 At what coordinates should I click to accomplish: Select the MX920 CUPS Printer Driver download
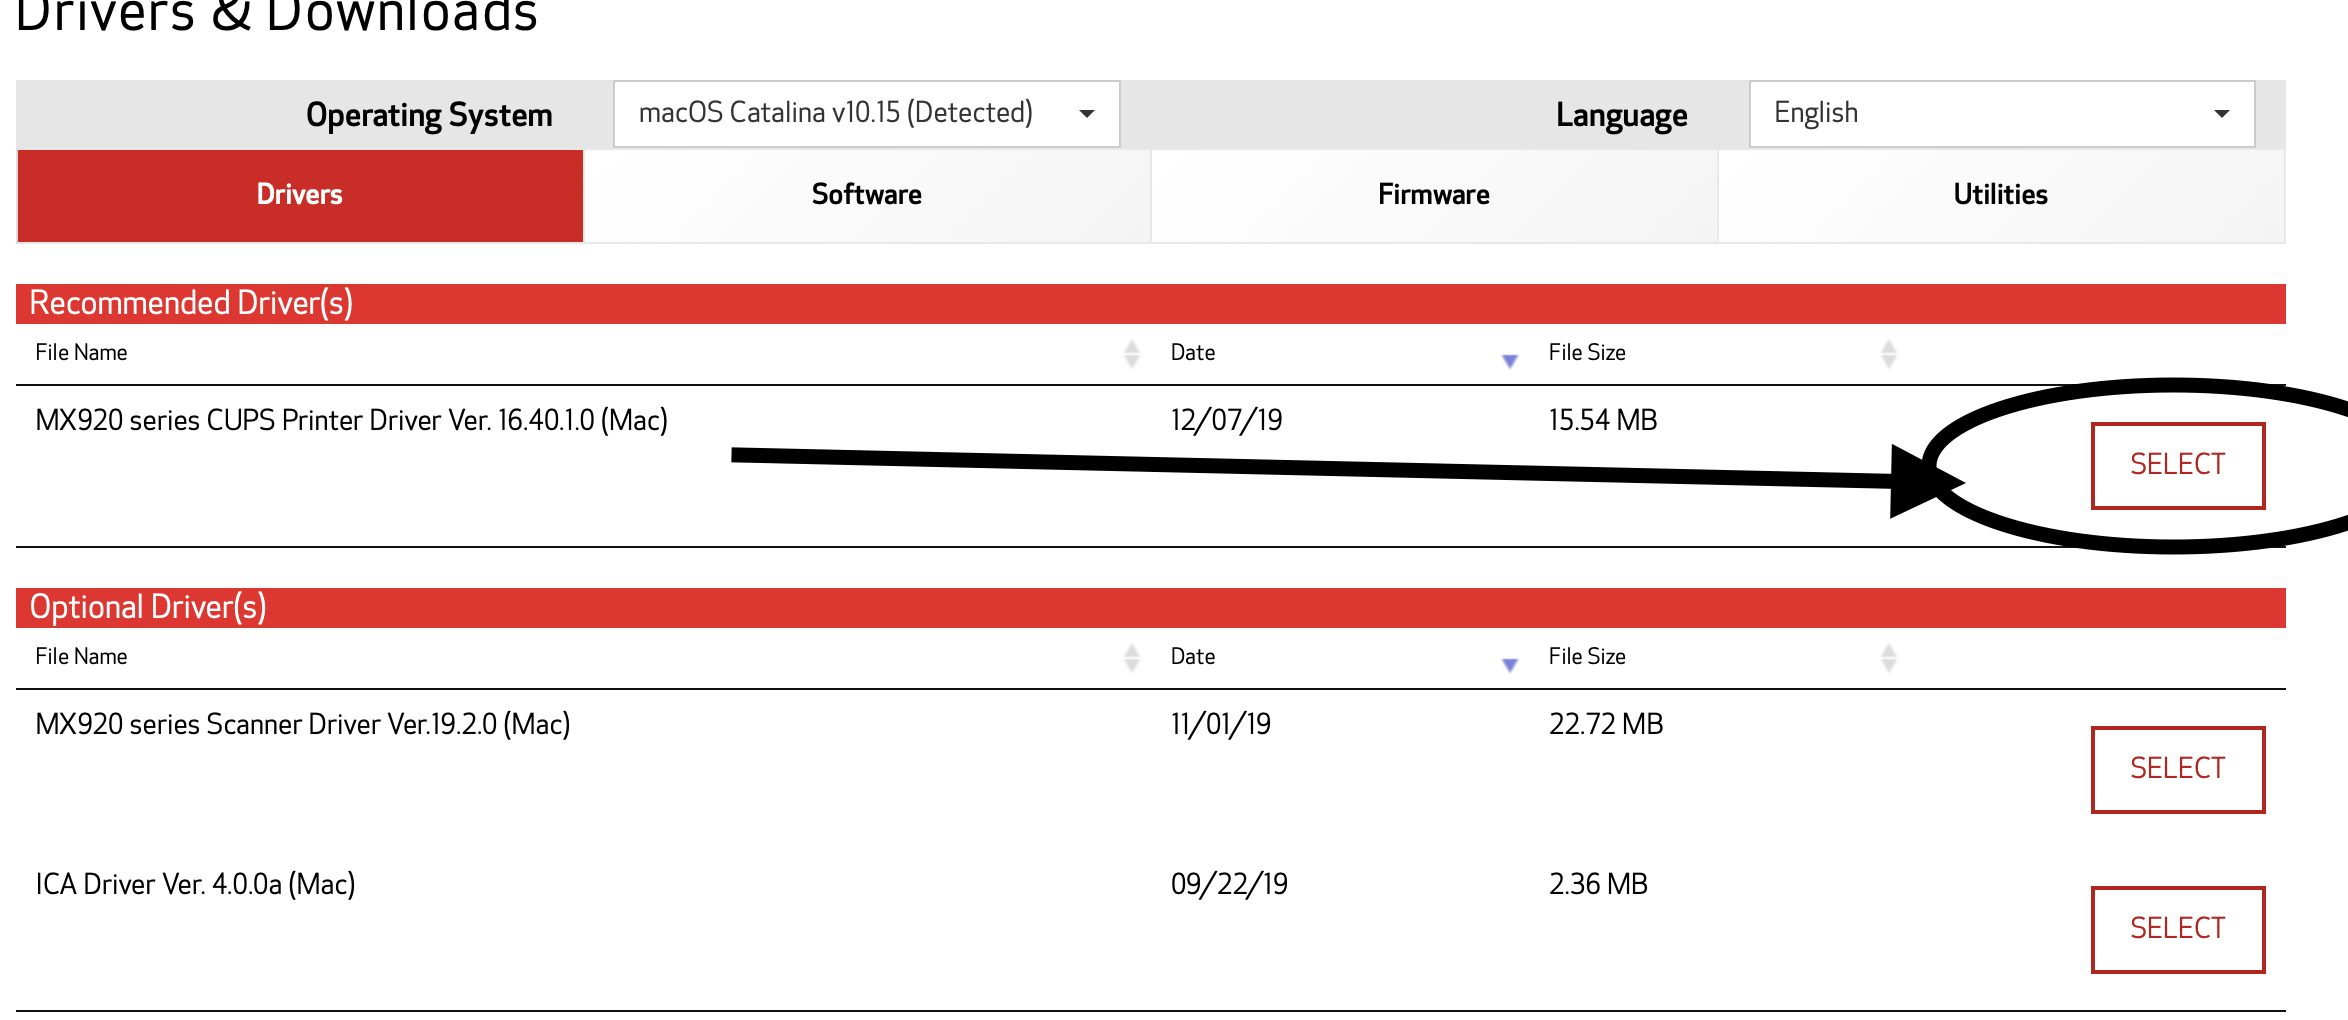coord(2178,466)
